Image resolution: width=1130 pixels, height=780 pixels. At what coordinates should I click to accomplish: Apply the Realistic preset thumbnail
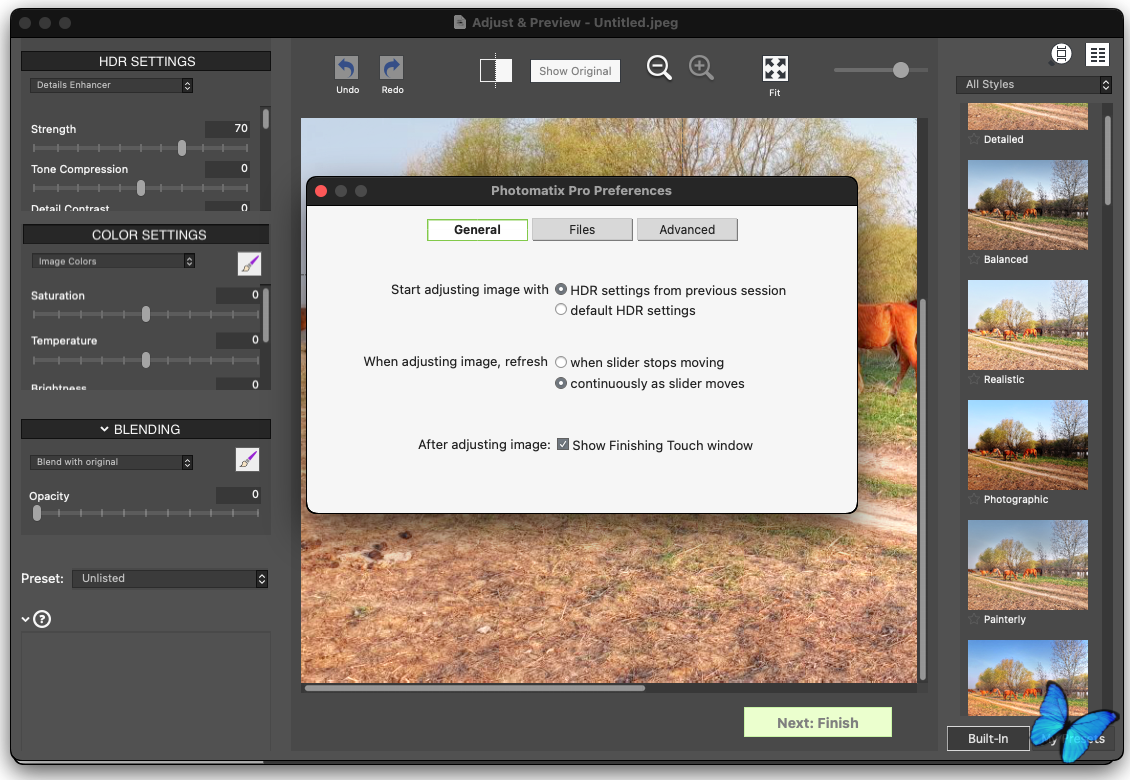1028,325
